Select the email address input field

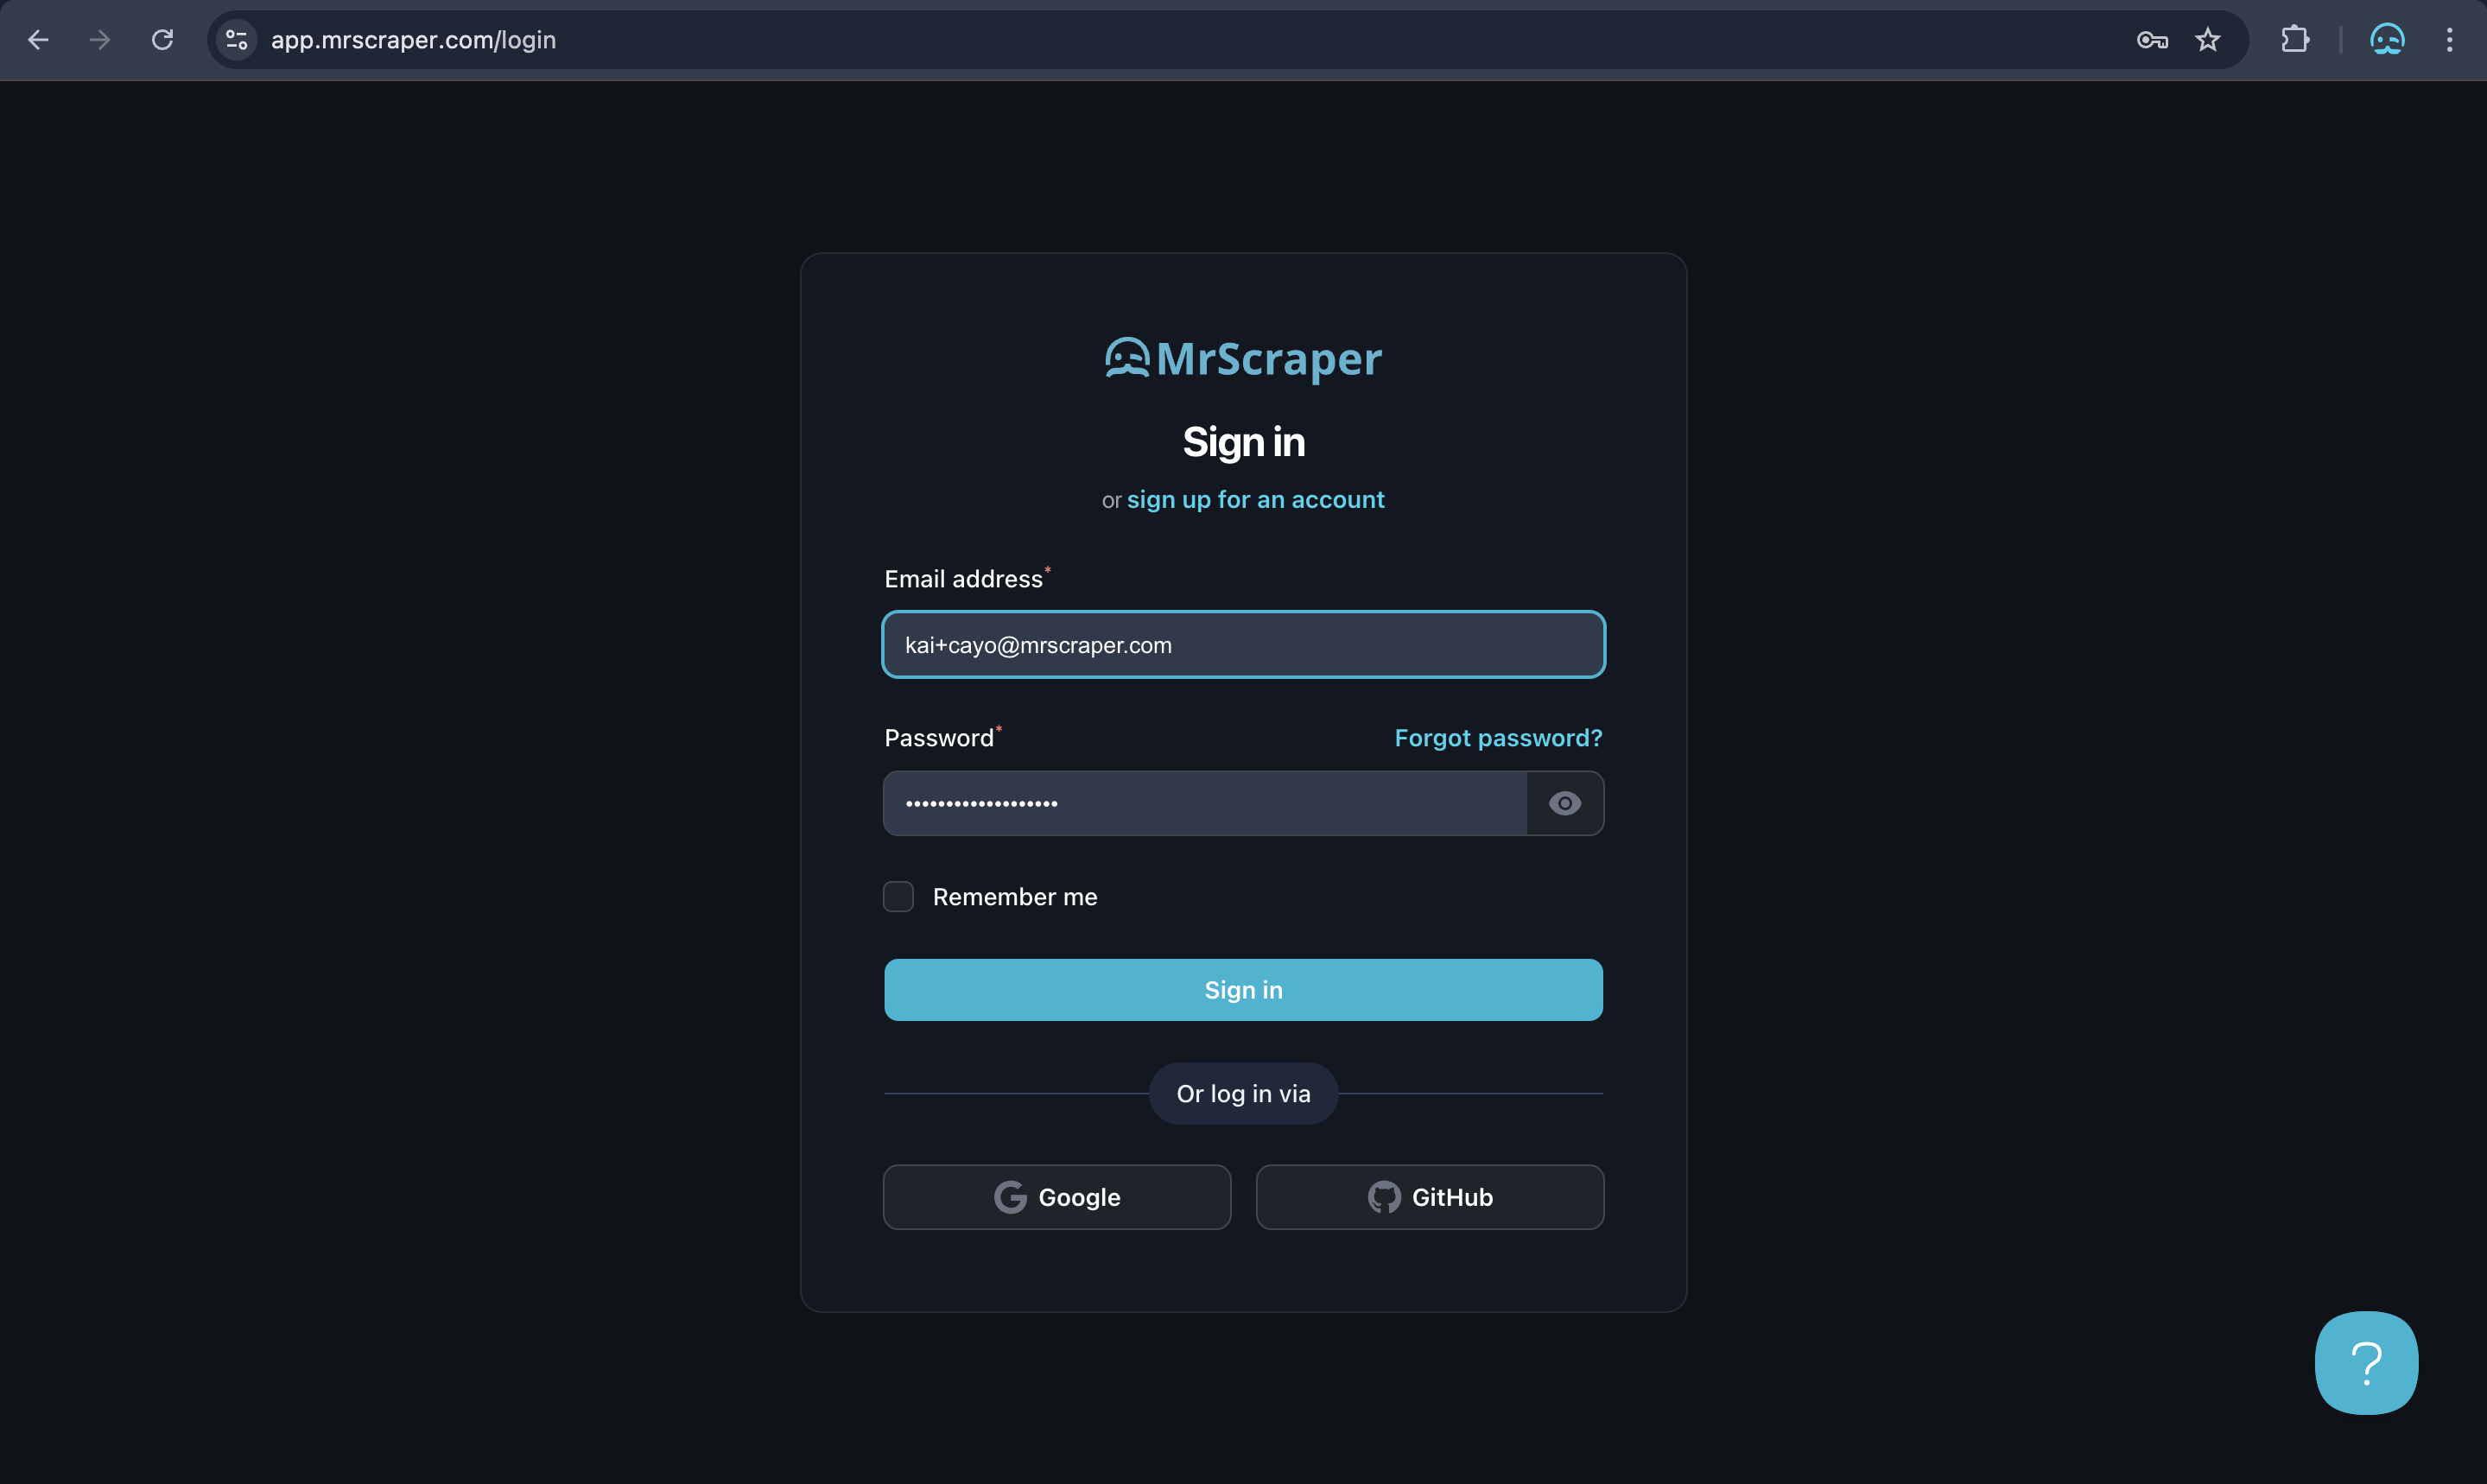tap(1244, 643)
